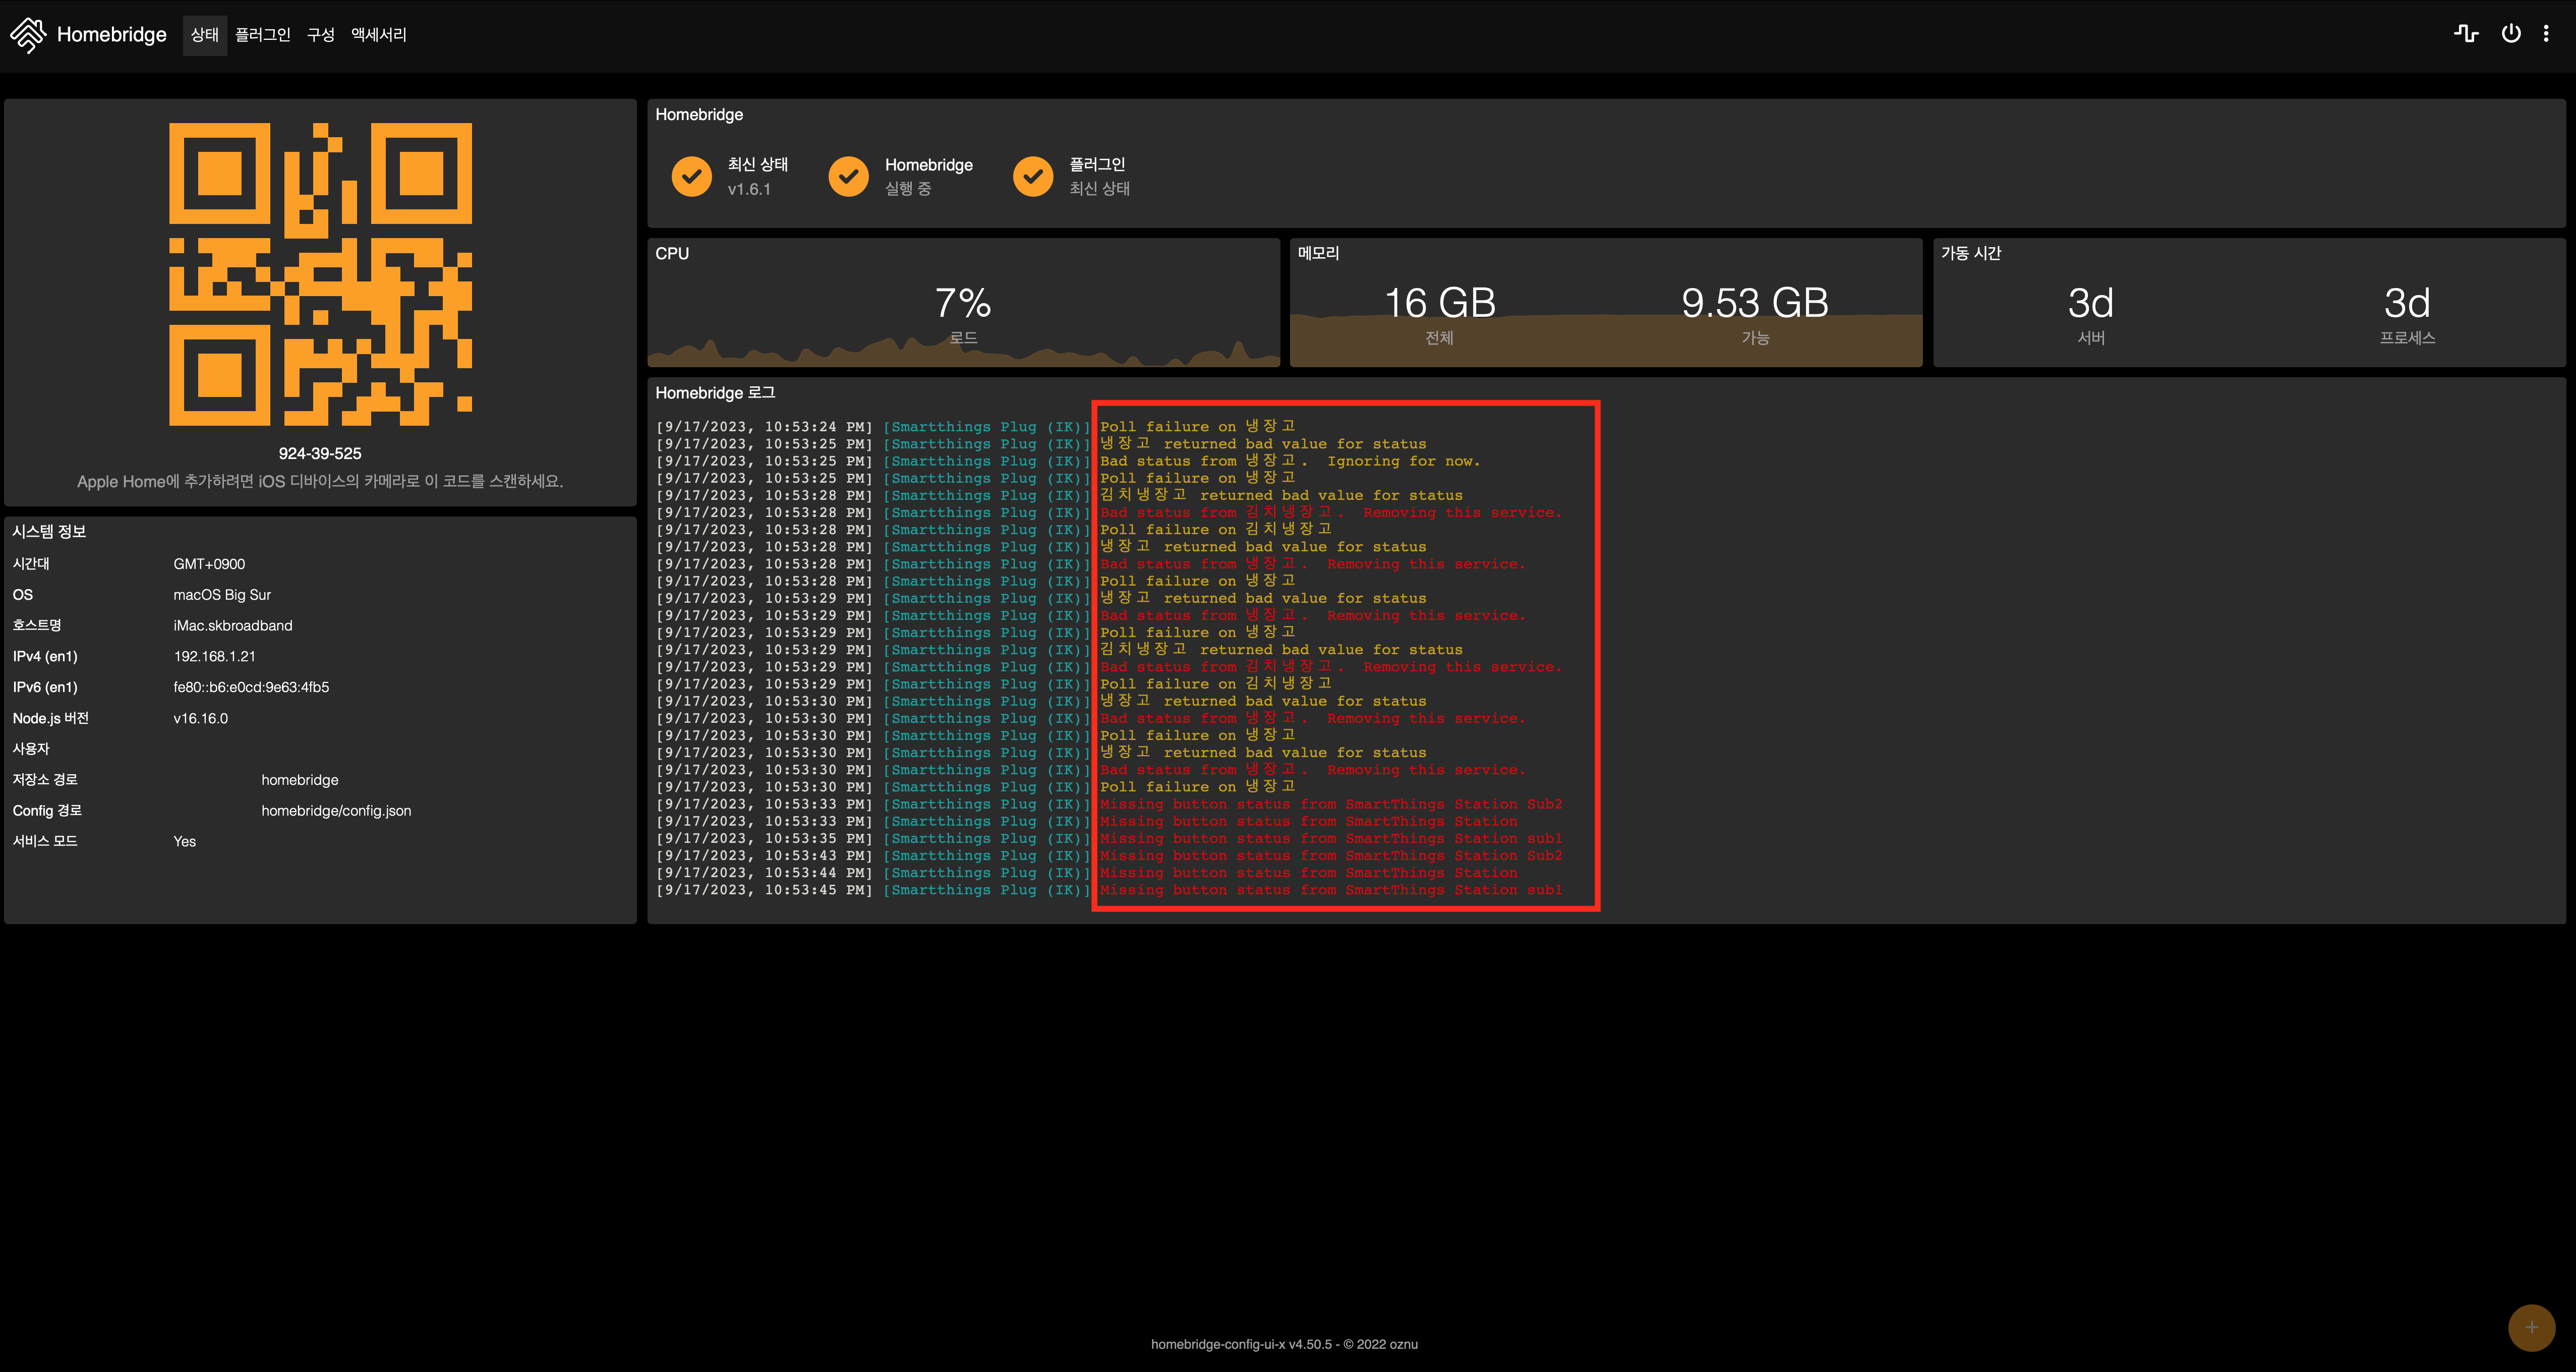Image resolution: width=2576 pixels, height=1372 pixels.
Task: Click the 가동 시간 uptime widget
Action: 2248,303
